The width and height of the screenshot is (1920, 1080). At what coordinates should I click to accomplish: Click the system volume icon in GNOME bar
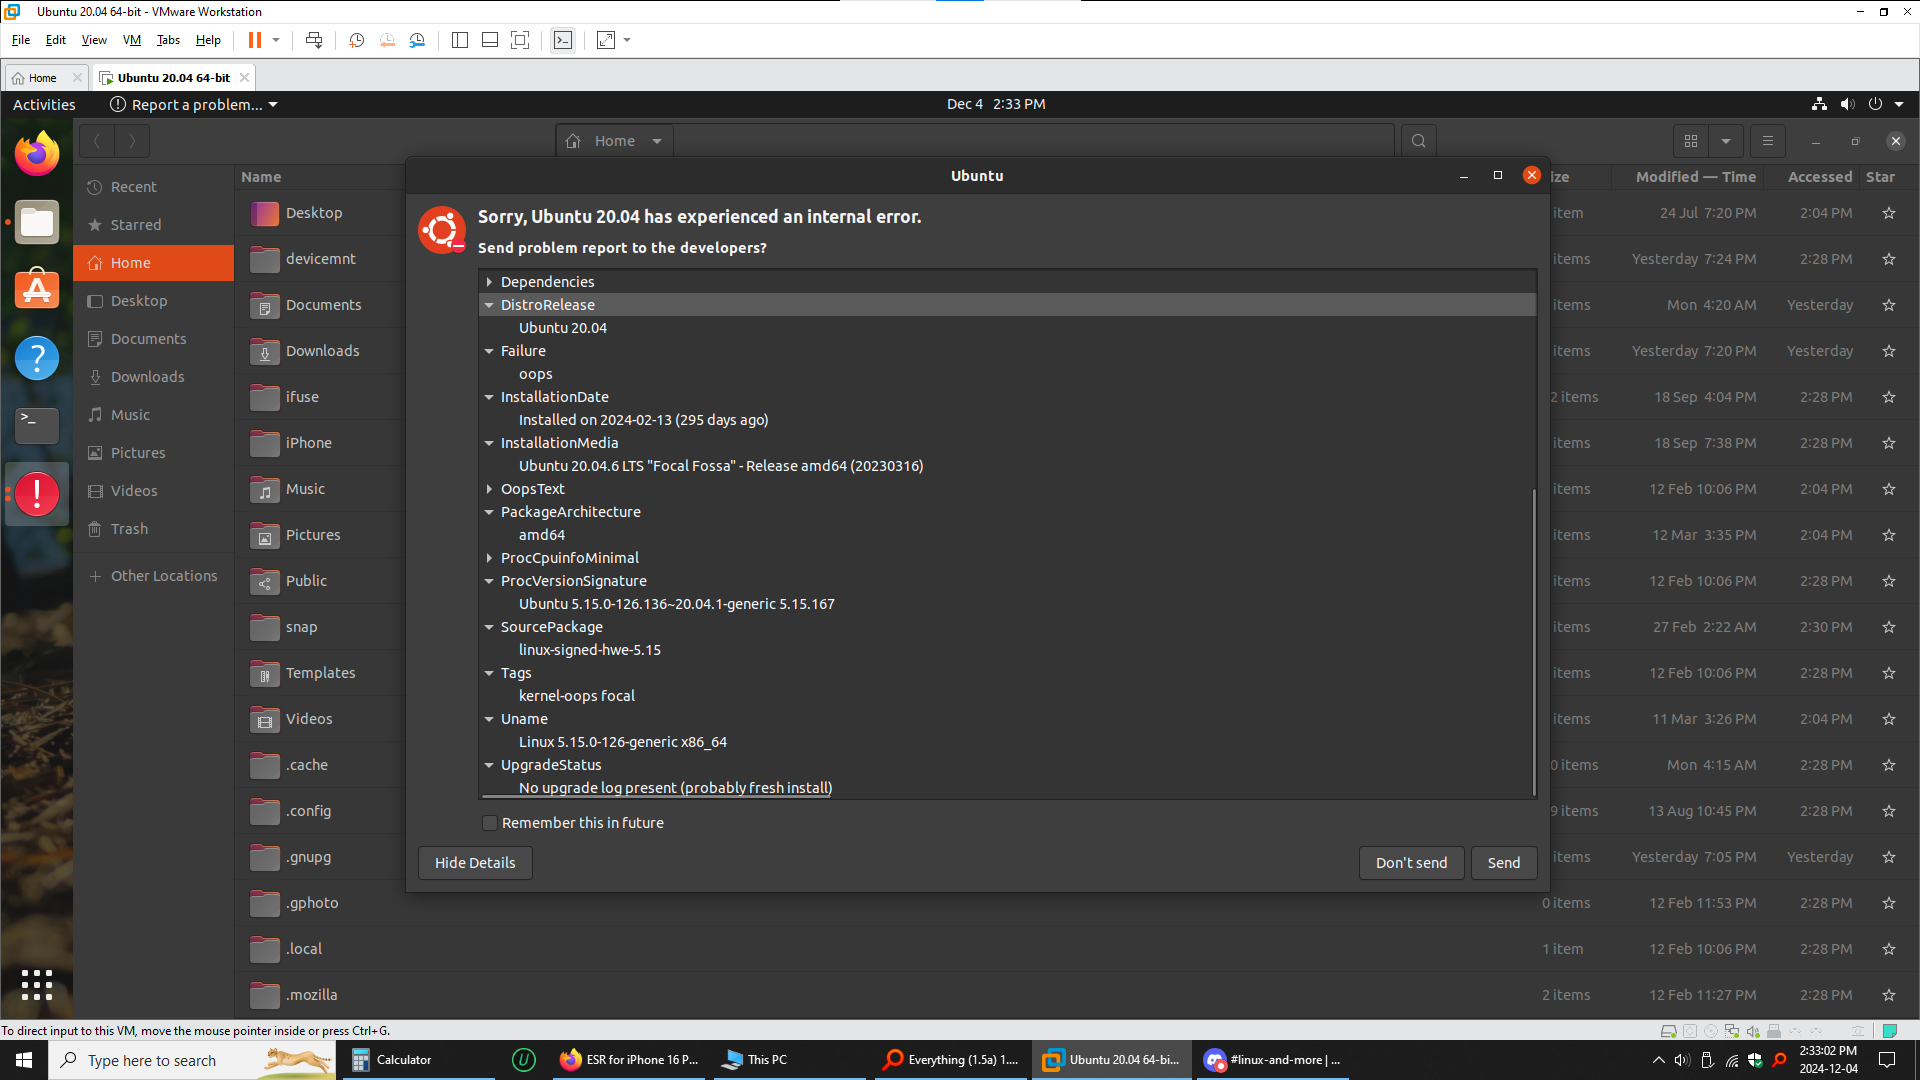[1847, 105]
